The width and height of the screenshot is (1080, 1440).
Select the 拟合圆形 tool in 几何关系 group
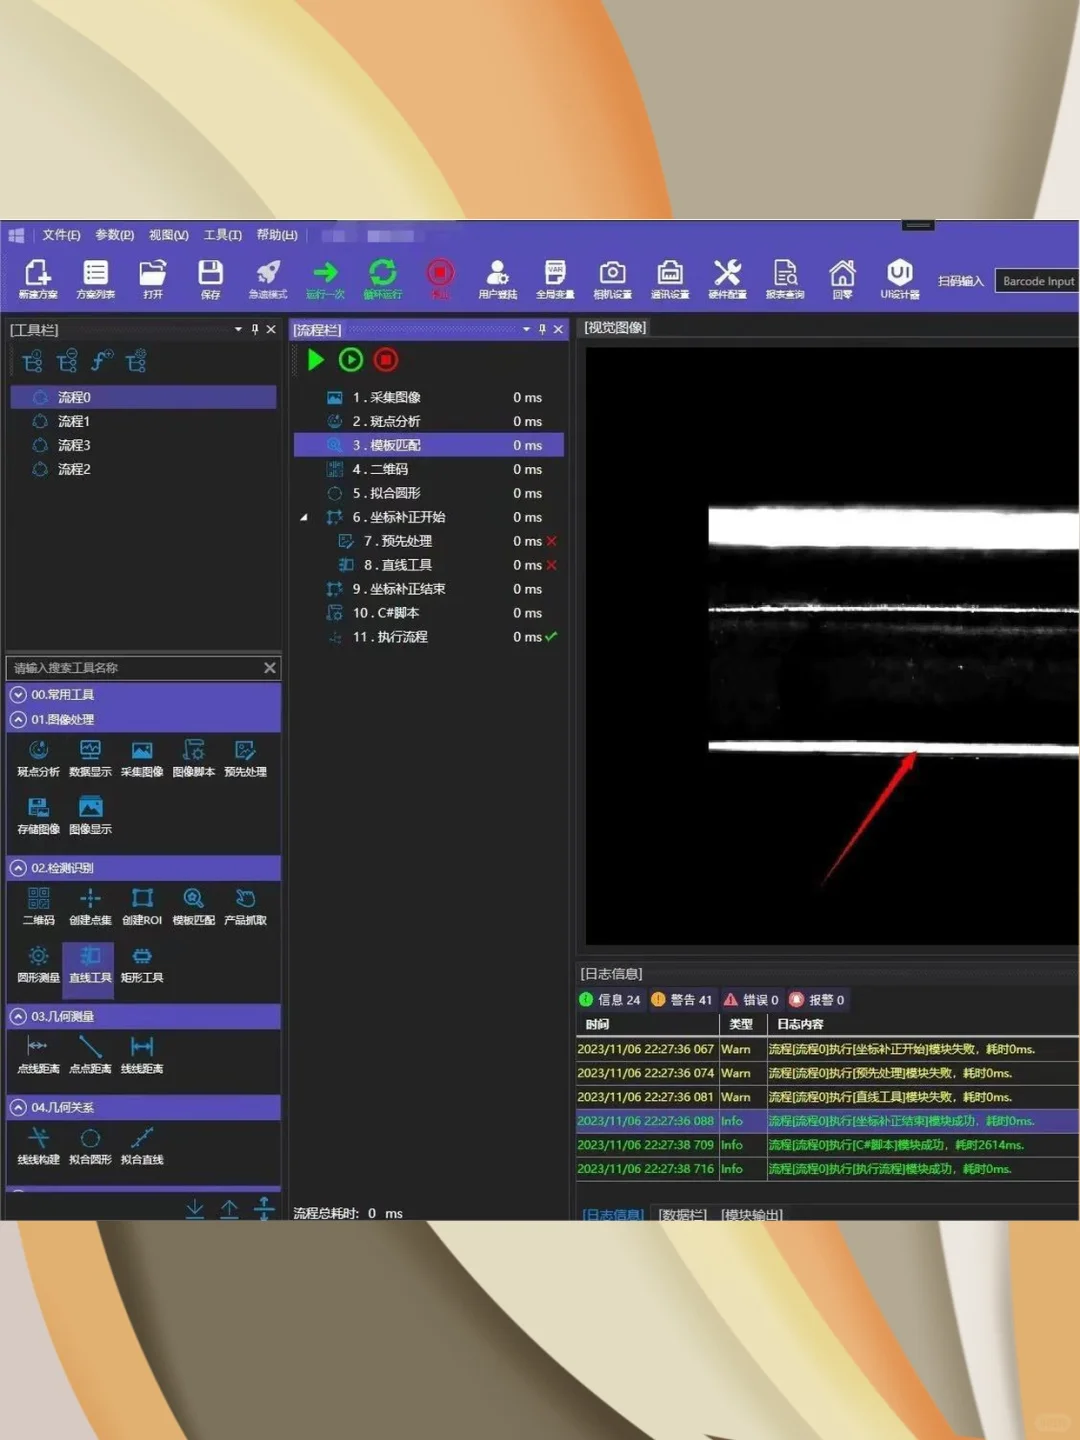tap(90, 1146)
